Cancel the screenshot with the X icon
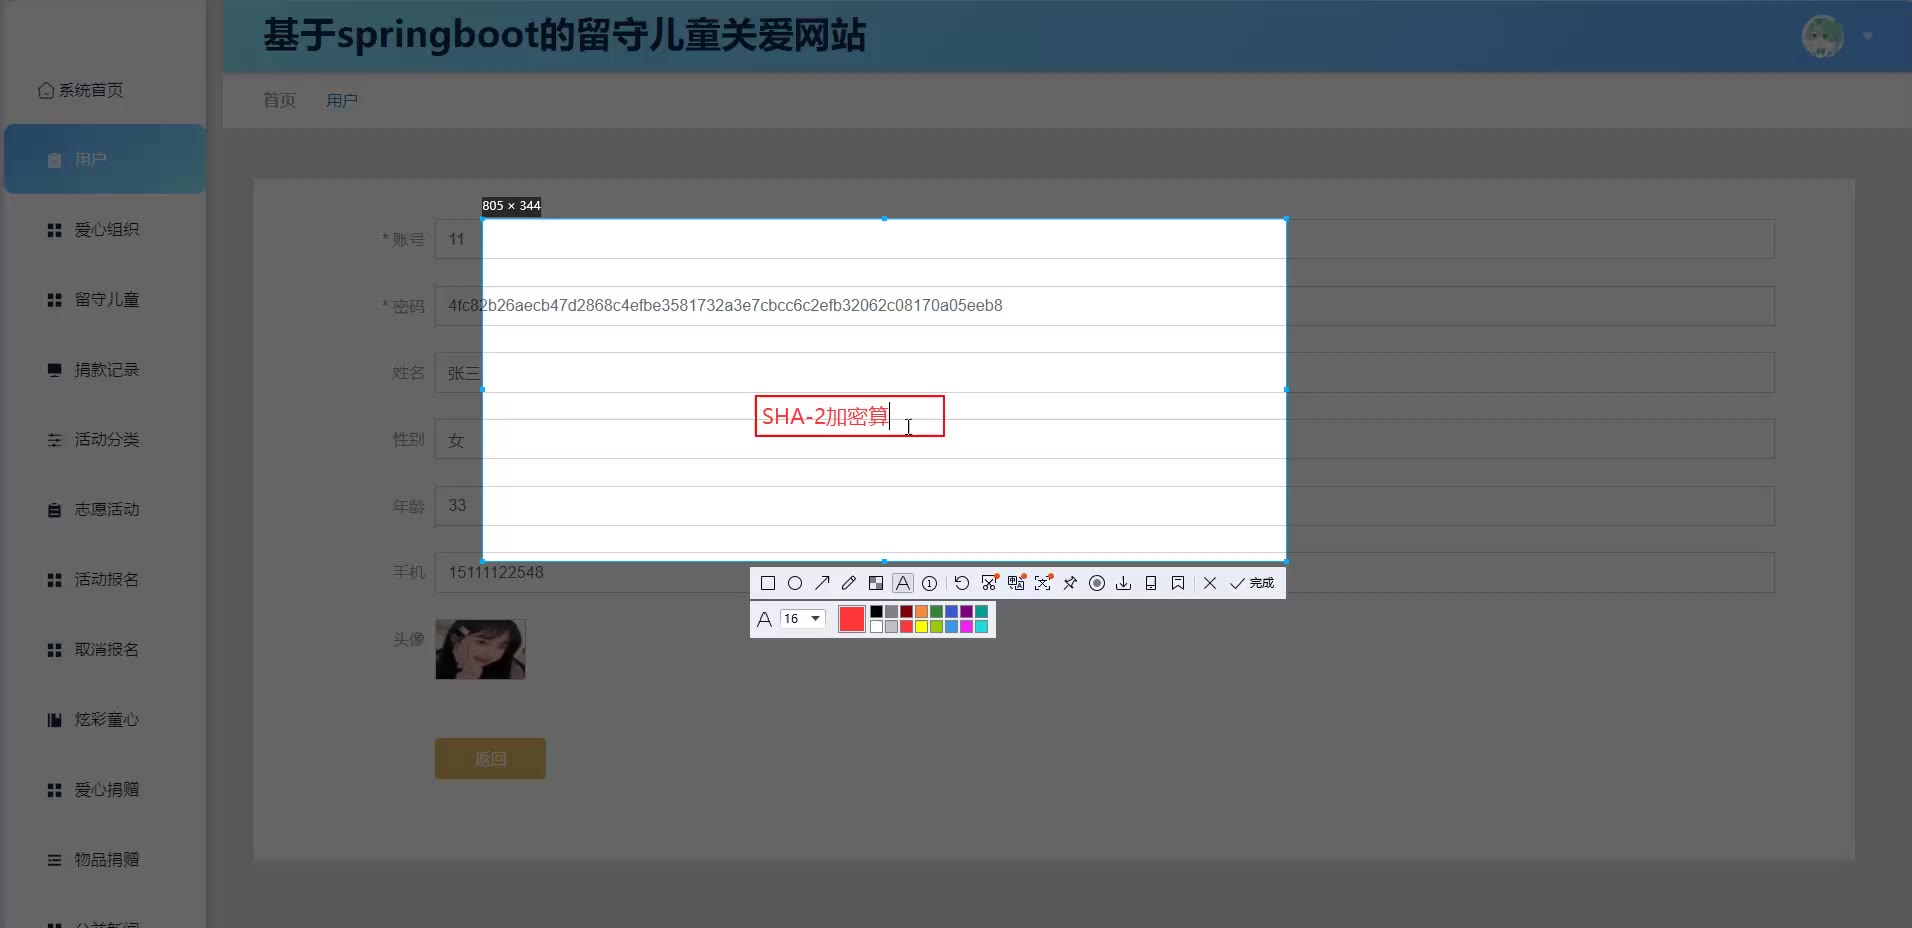This screenshot has height=928, width=1912. 1210,583
